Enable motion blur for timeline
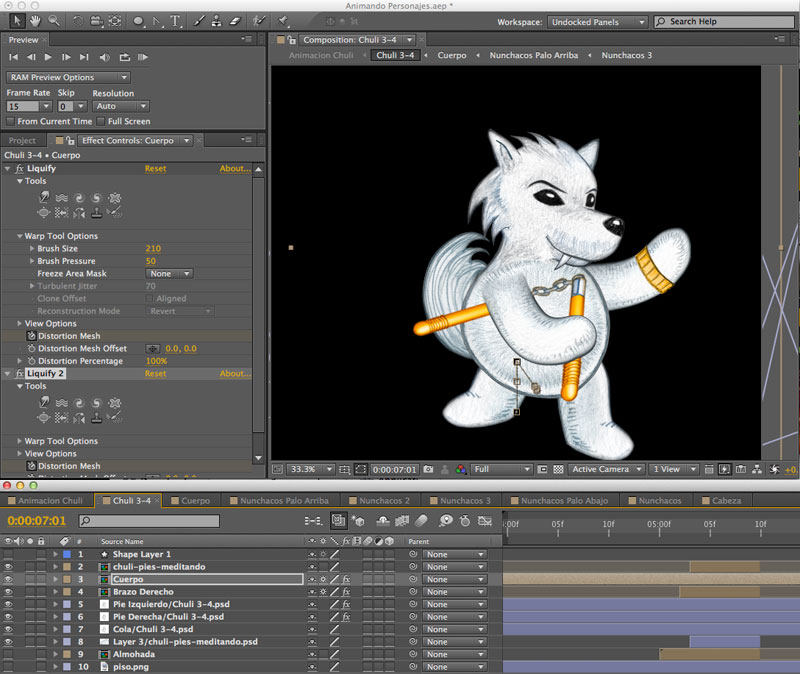Screen dimensions: 800x674 [421, 520]
